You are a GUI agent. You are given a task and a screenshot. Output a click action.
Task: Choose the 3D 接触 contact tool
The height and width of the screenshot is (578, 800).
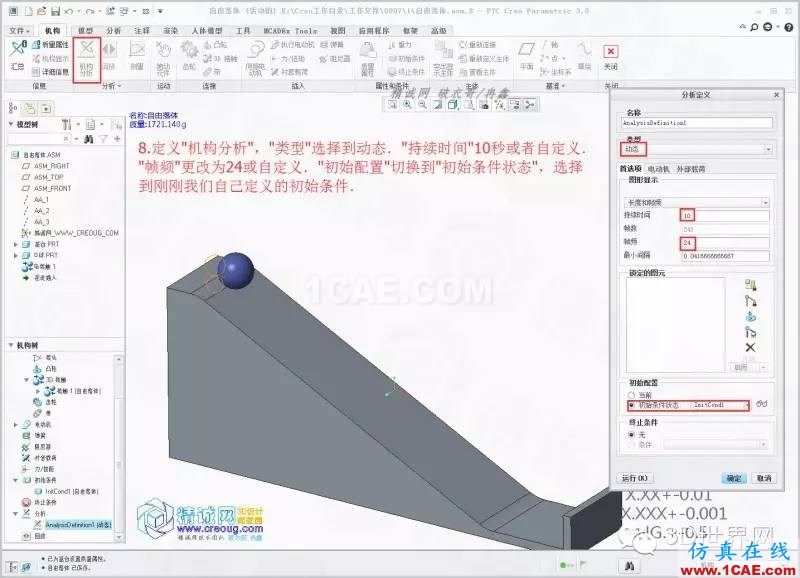pos(220,59)
